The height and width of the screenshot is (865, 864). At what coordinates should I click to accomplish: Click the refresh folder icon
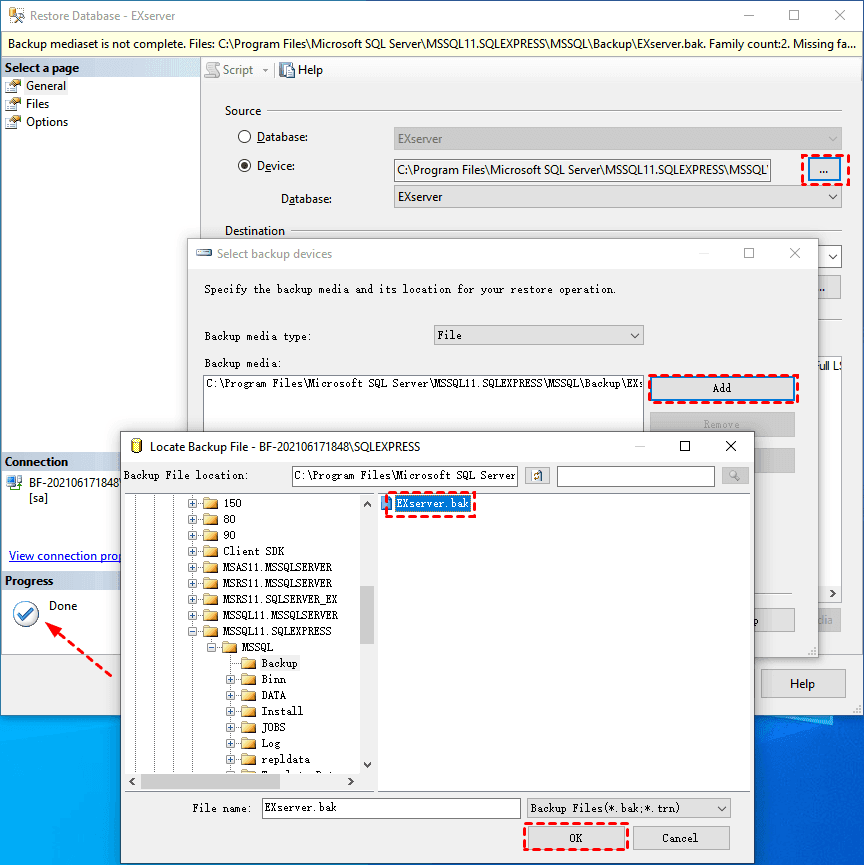pyautogui.click(x=537, y=476)
